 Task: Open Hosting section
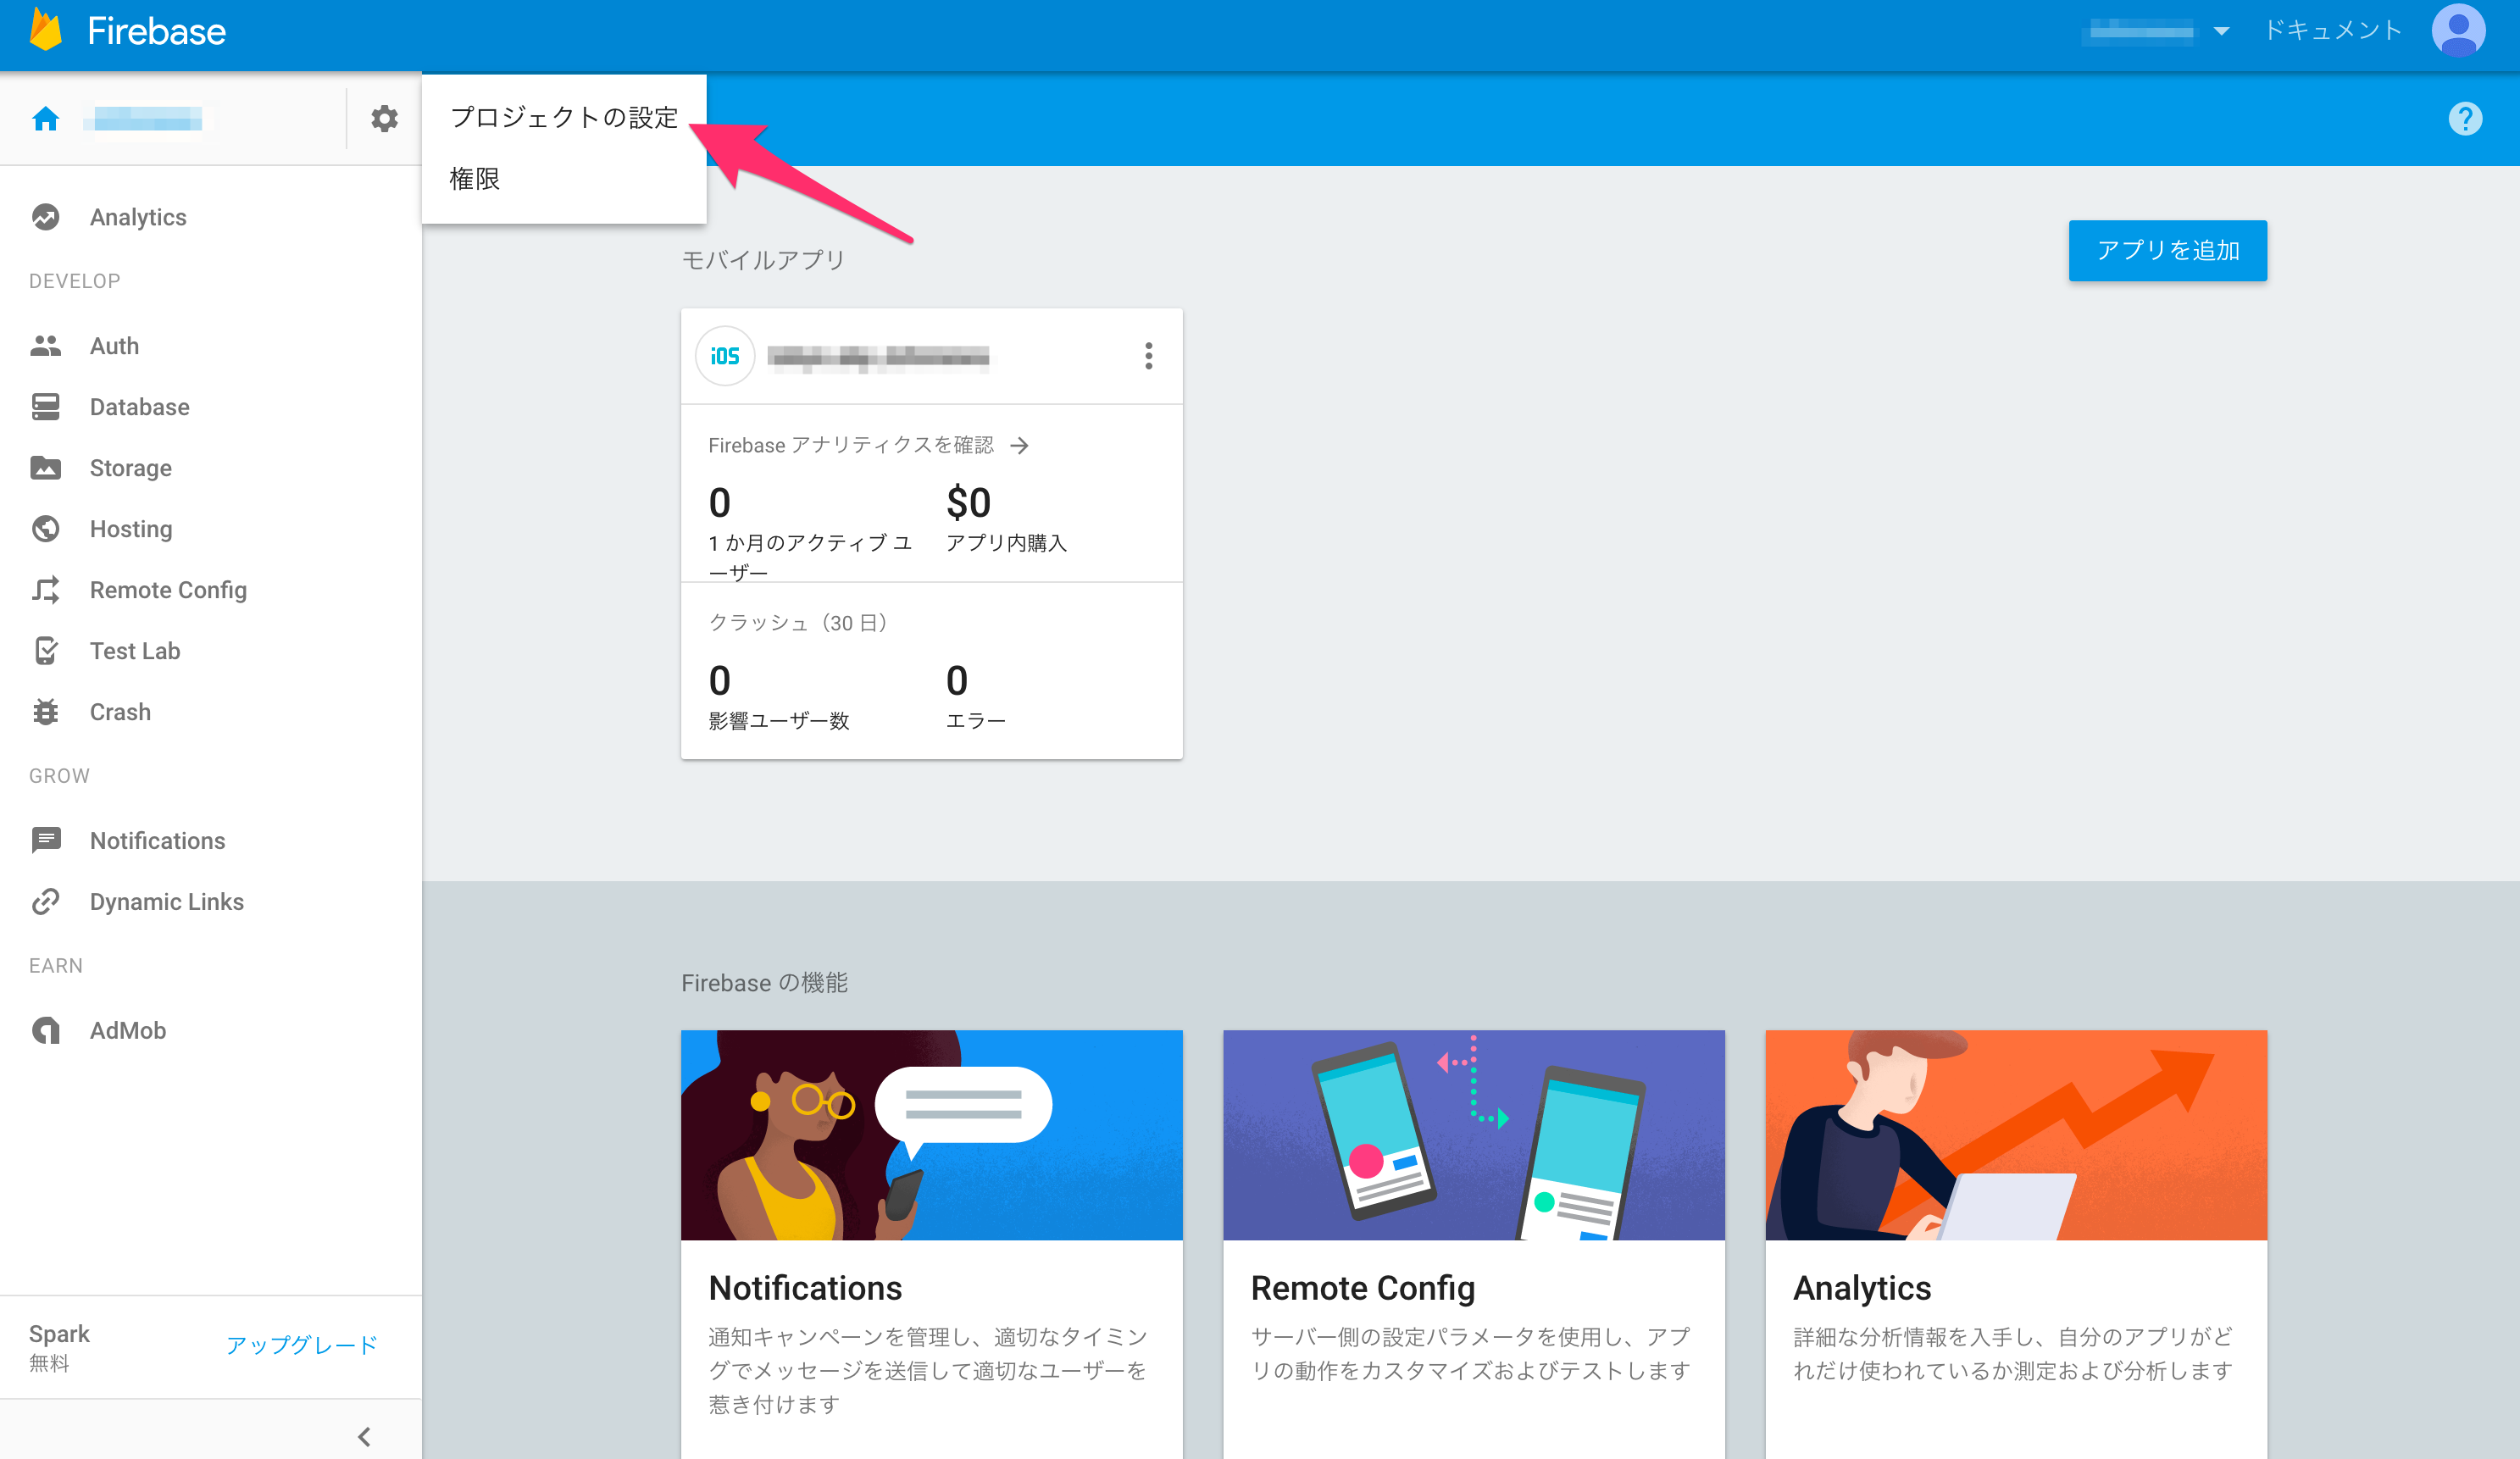click(131, 529)
